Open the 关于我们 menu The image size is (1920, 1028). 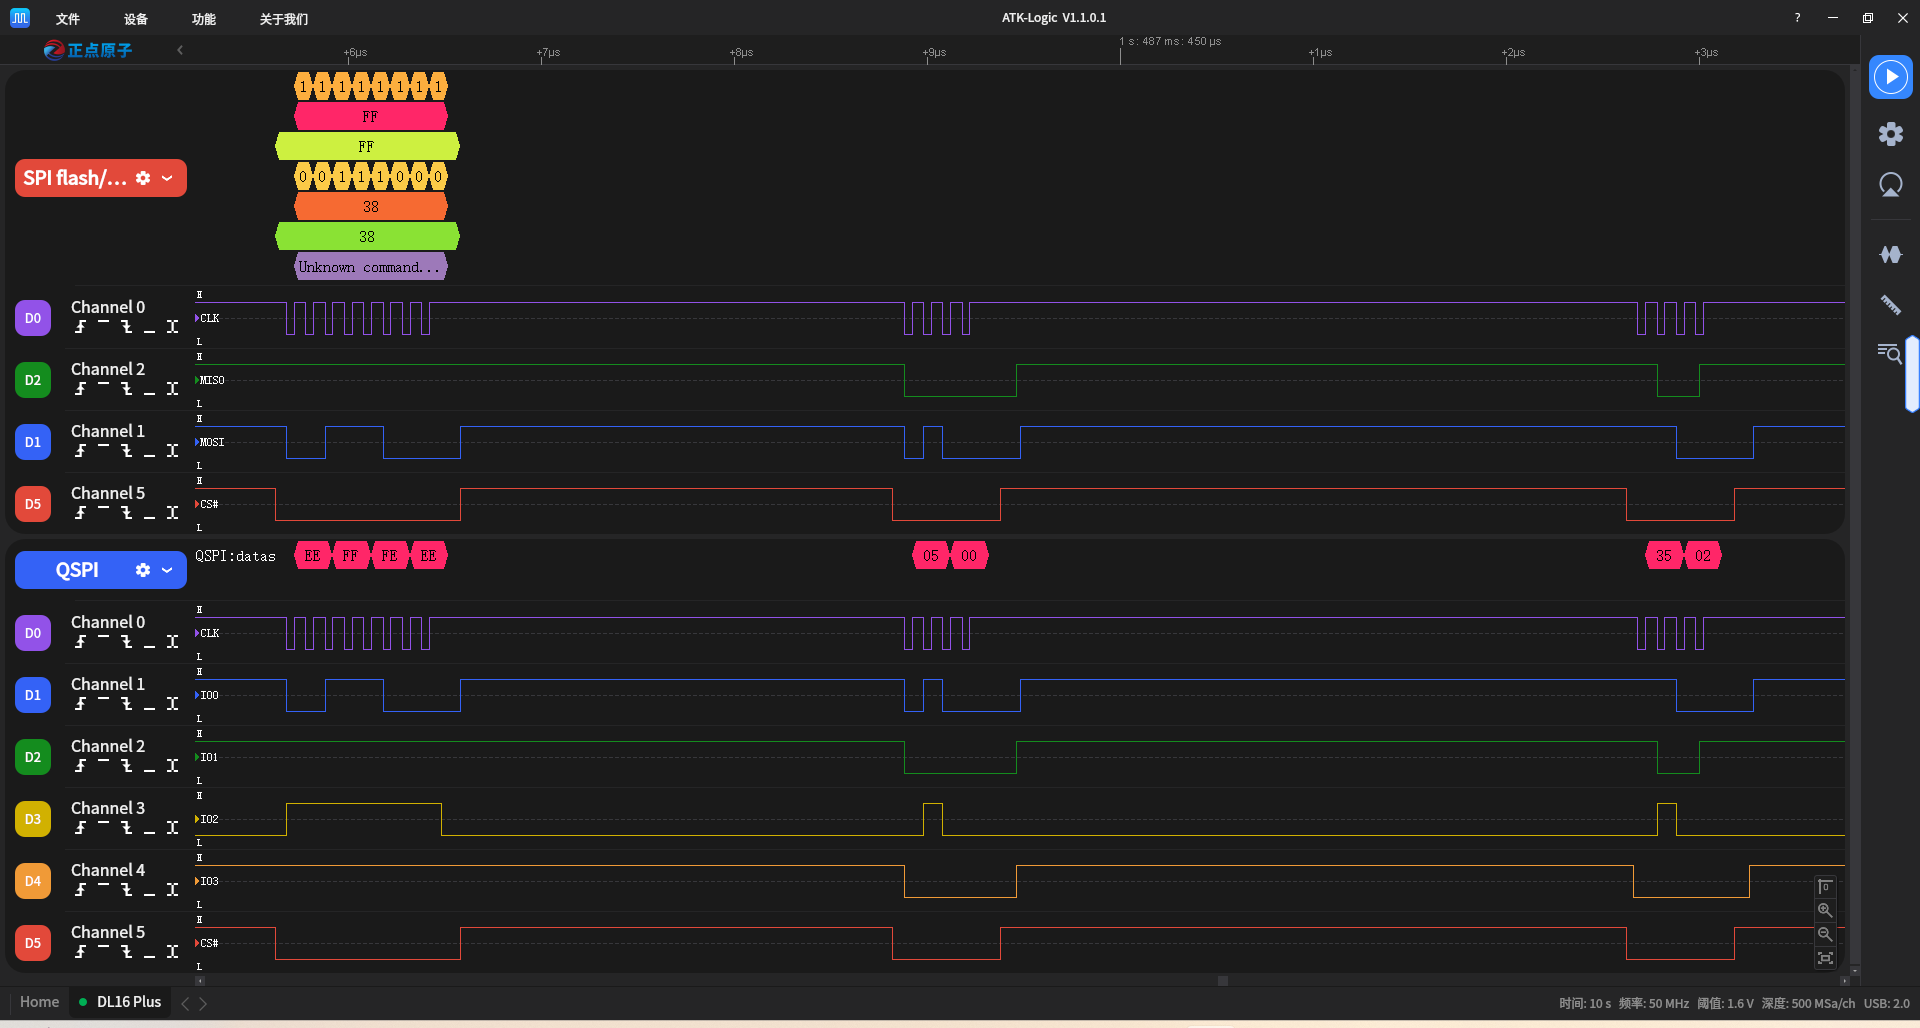pyautogui.click(x=284, y=19)
